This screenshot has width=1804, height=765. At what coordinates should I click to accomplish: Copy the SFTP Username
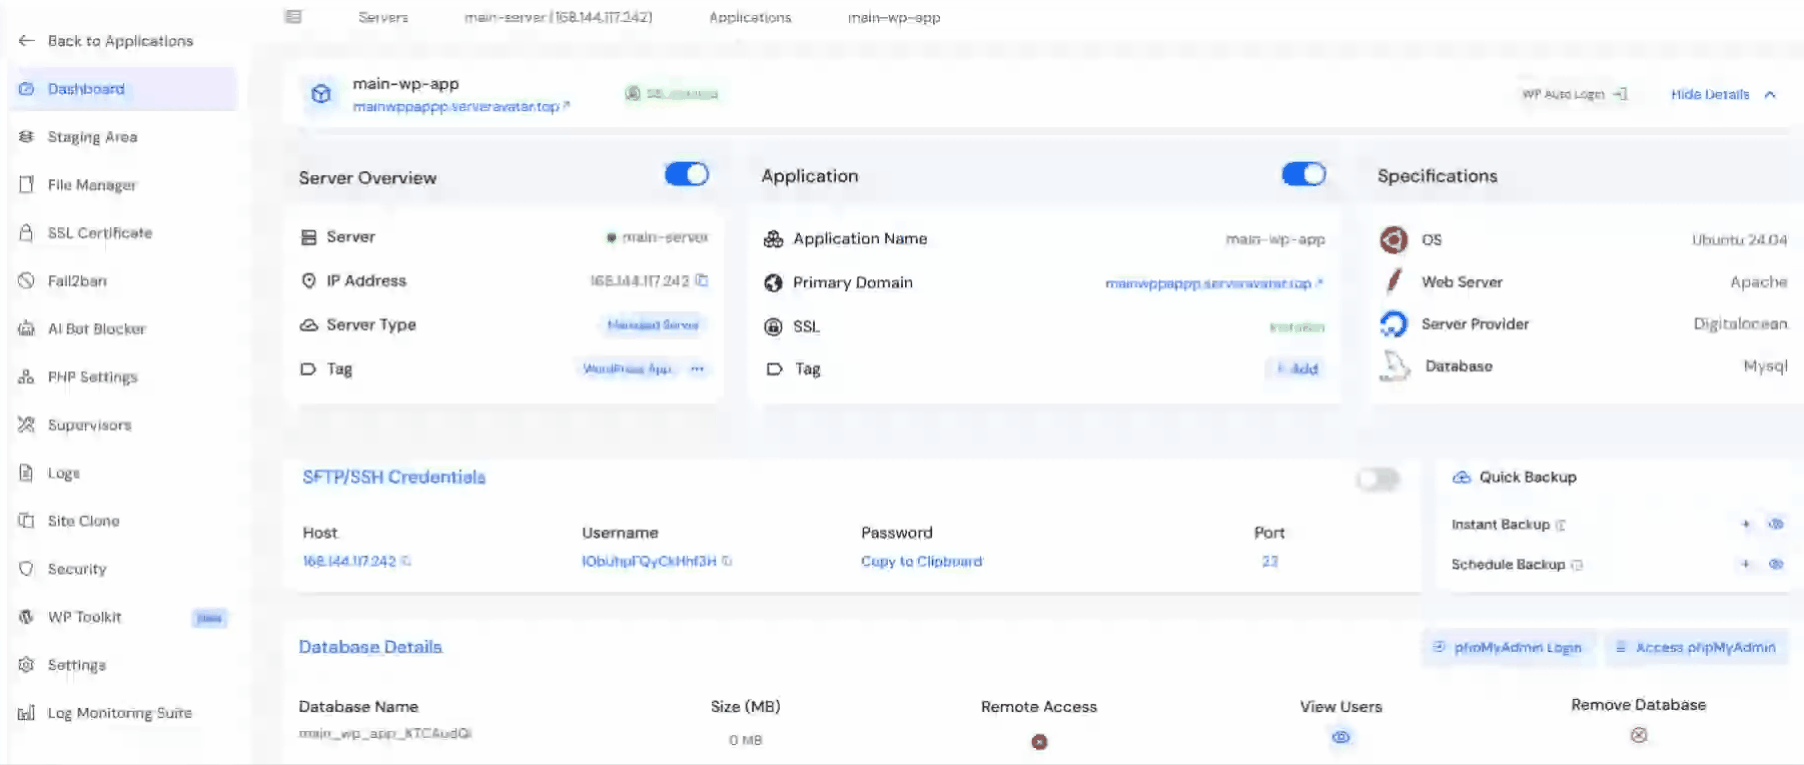pyautogui.click(x=727, y=561)
